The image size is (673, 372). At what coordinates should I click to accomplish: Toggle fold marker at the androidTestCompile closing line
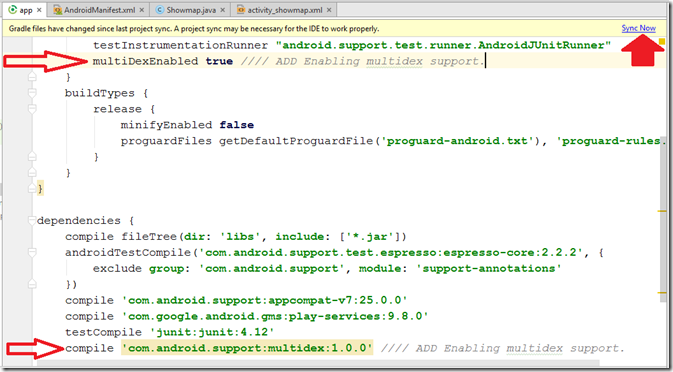click(31, 284)
